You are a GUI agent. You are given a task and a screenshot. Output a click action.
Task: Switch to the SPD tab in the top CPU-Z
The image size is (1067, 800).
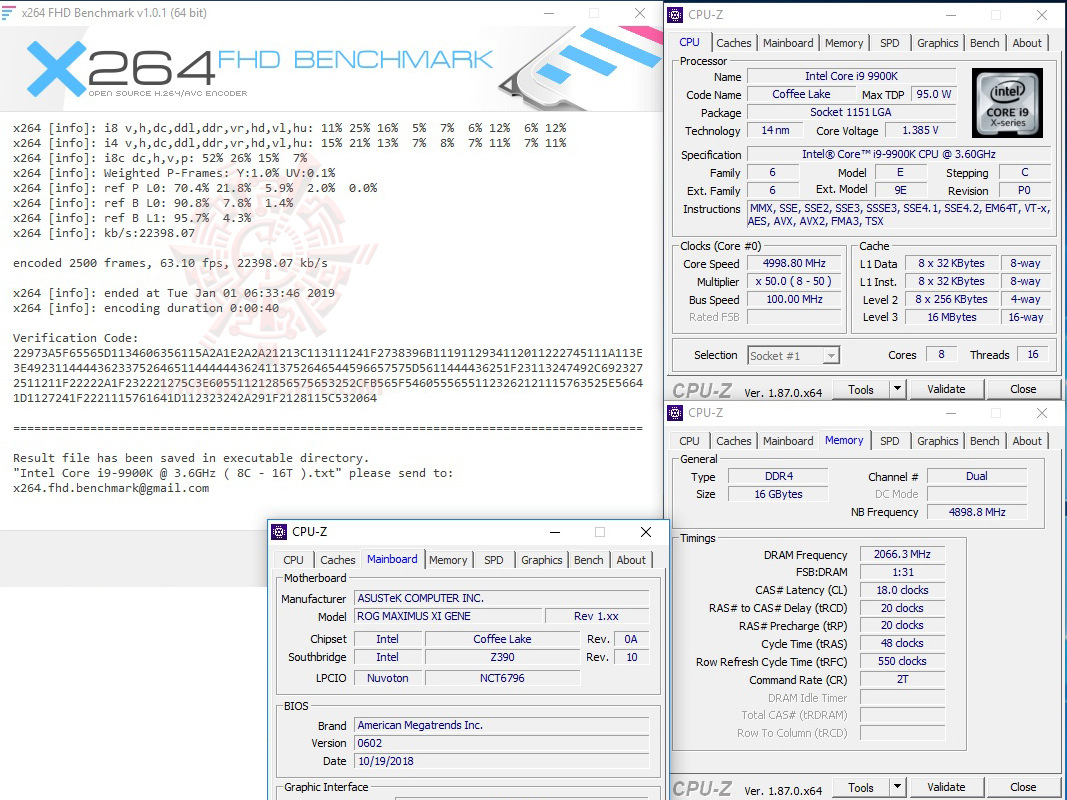(x=890, y=42)
